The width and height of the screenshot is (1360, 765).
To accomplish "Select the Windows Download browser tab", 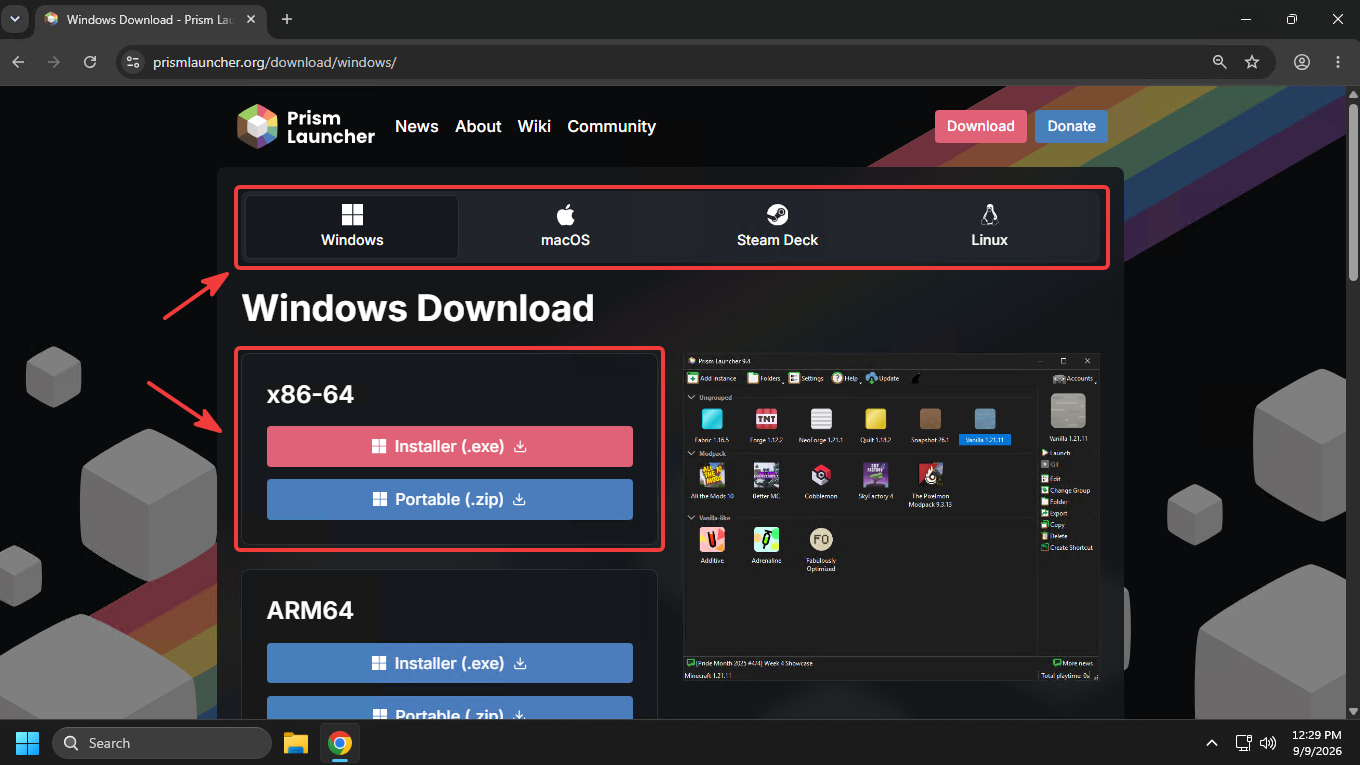I will (x=150, y=19).
